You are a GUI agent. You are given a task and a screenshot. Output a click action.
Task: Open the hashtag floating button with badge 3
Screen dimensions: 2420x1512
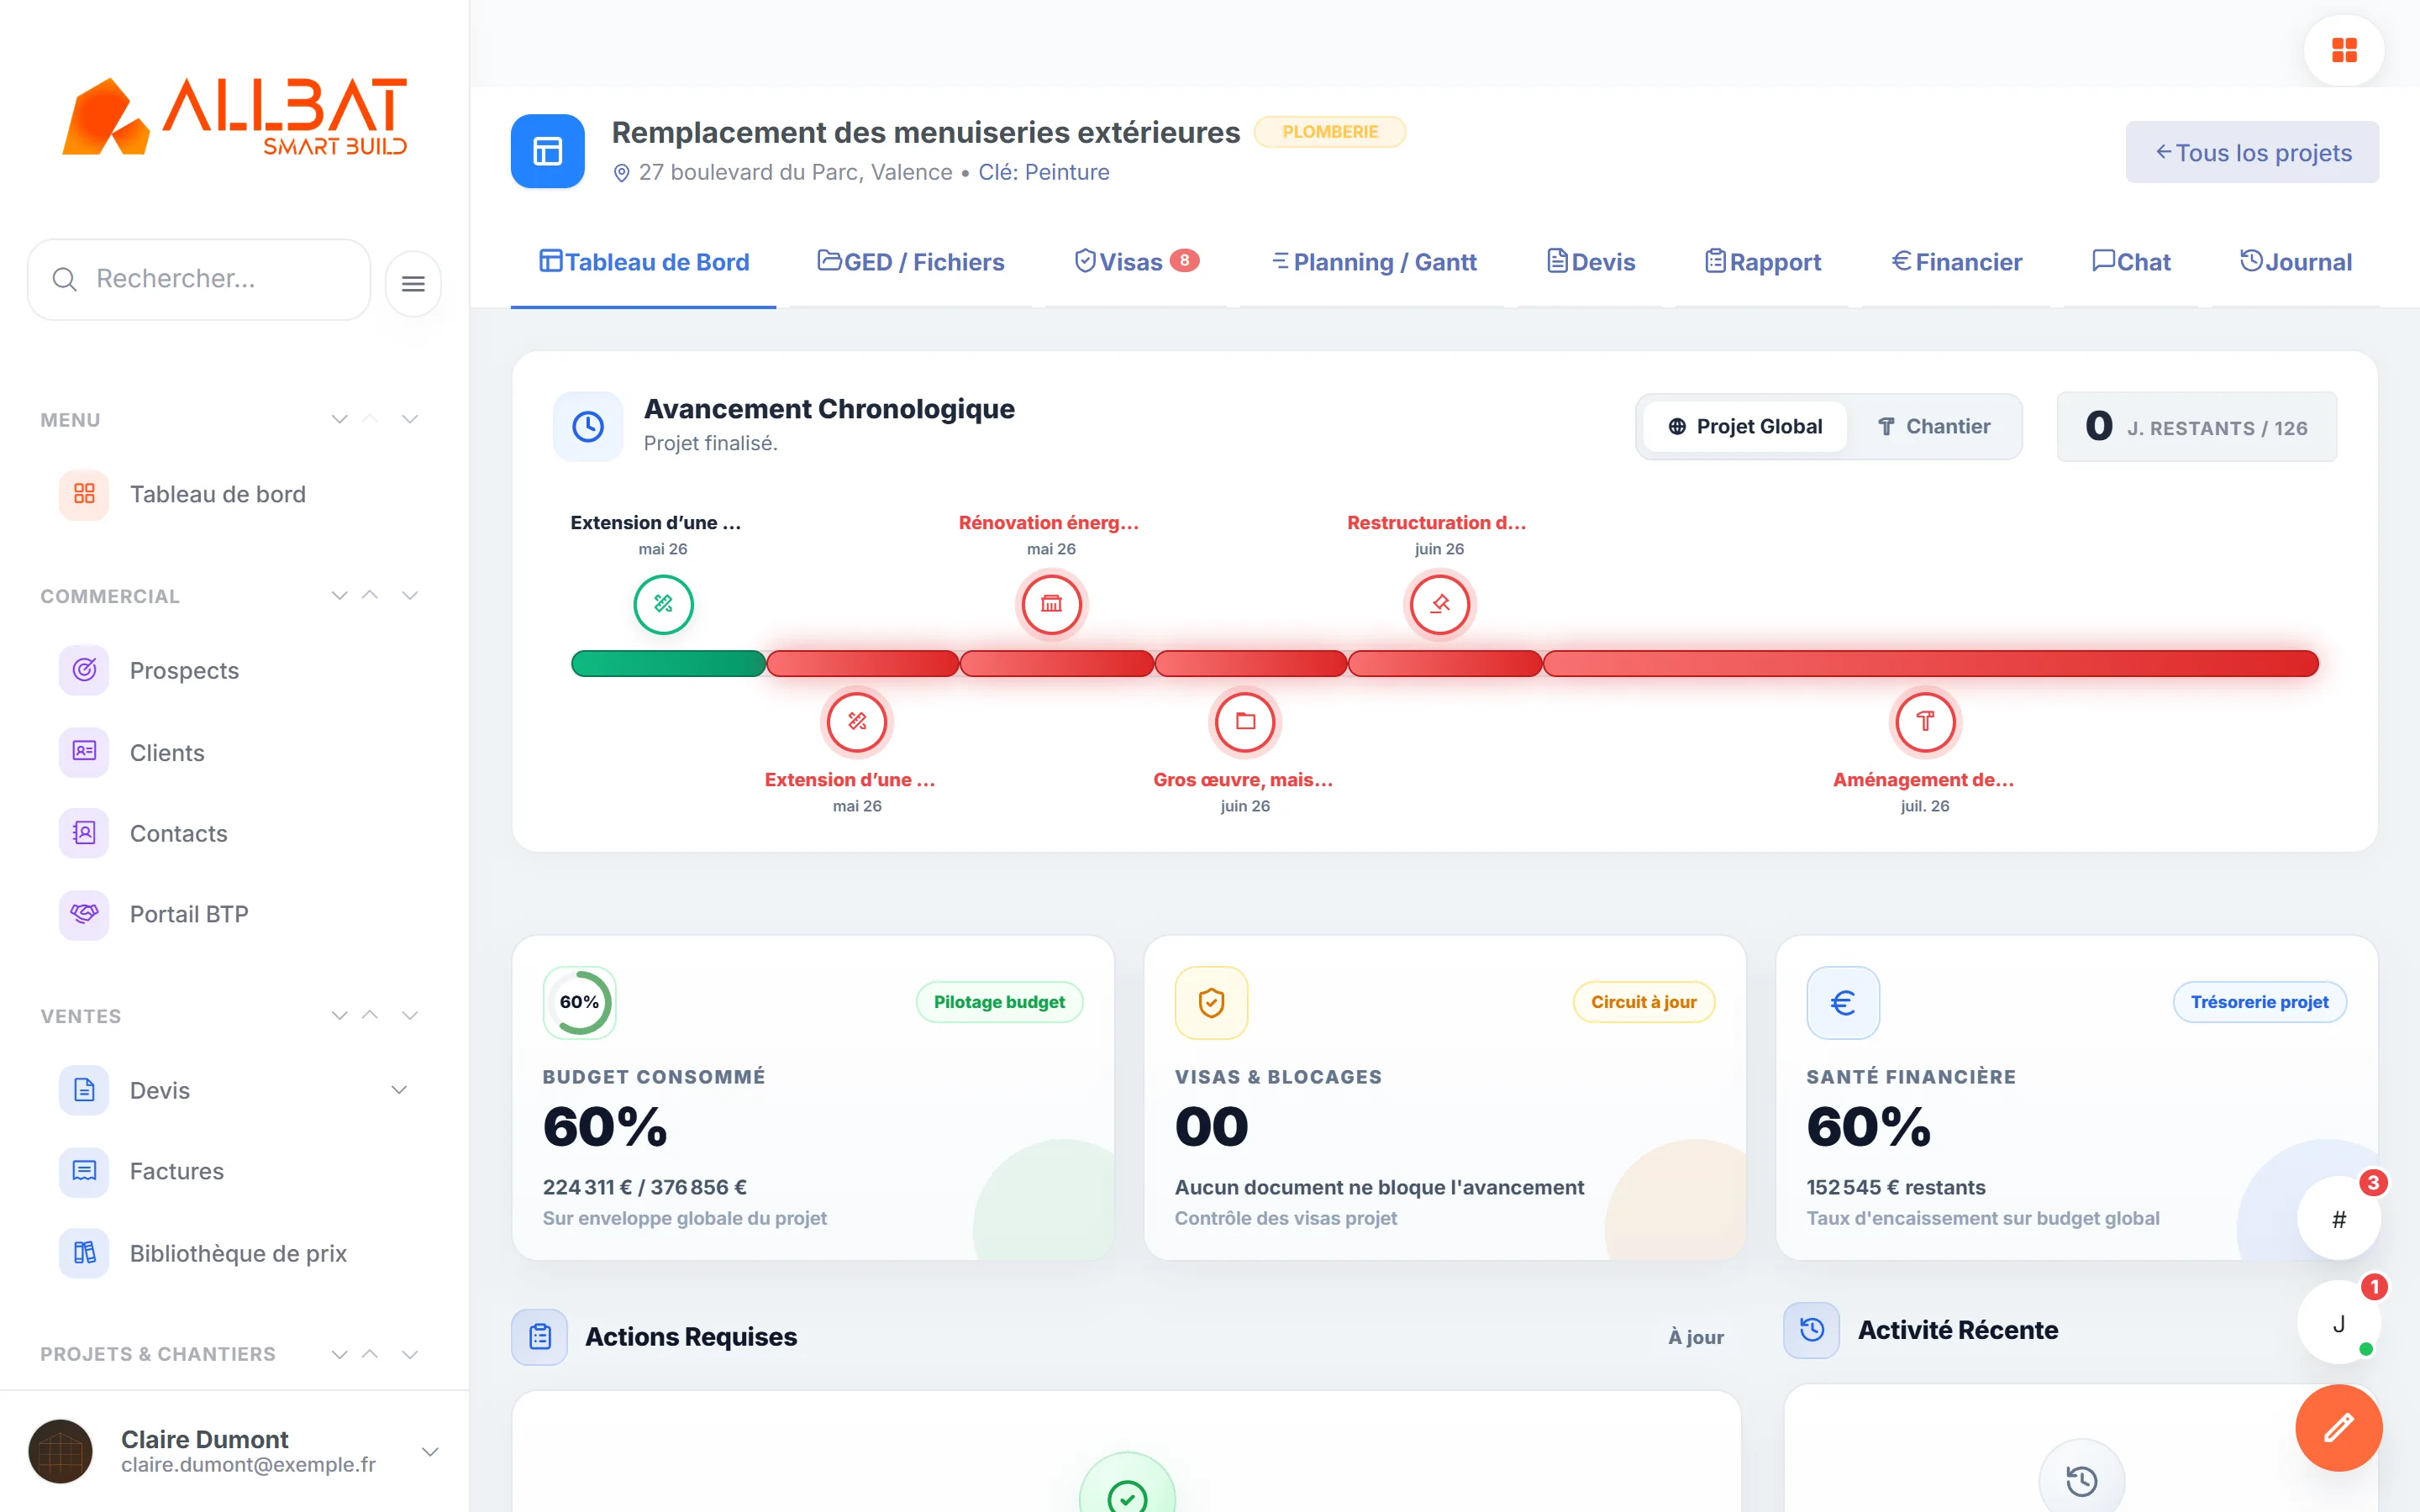2338,1219
